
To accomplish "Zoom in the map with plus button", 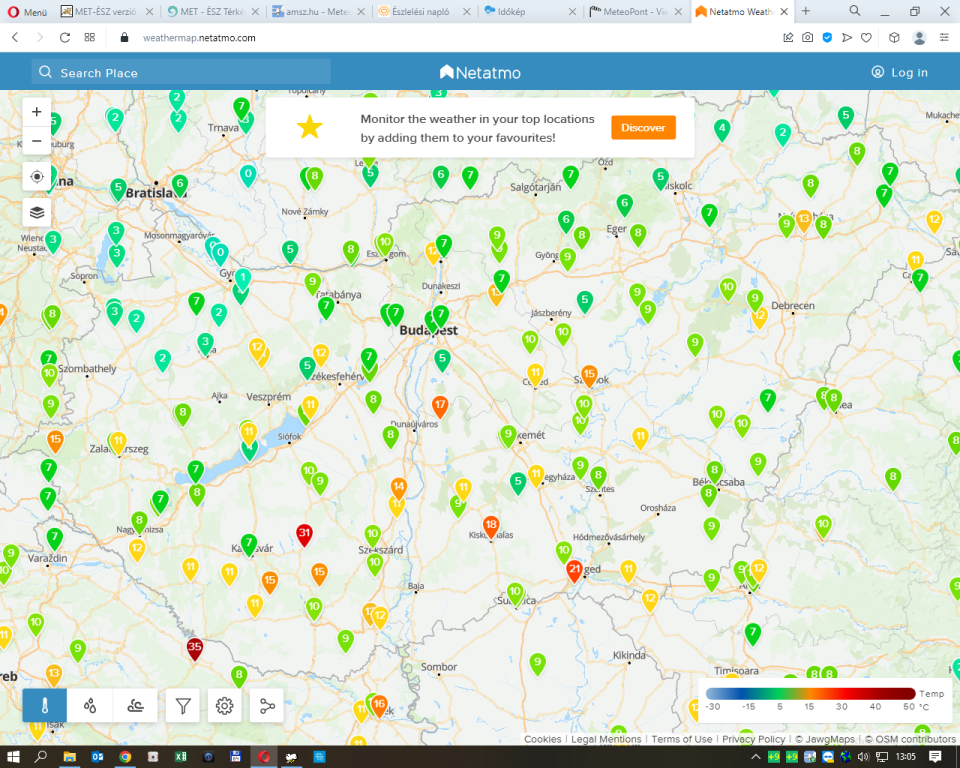I will click(x=37, y=112).
